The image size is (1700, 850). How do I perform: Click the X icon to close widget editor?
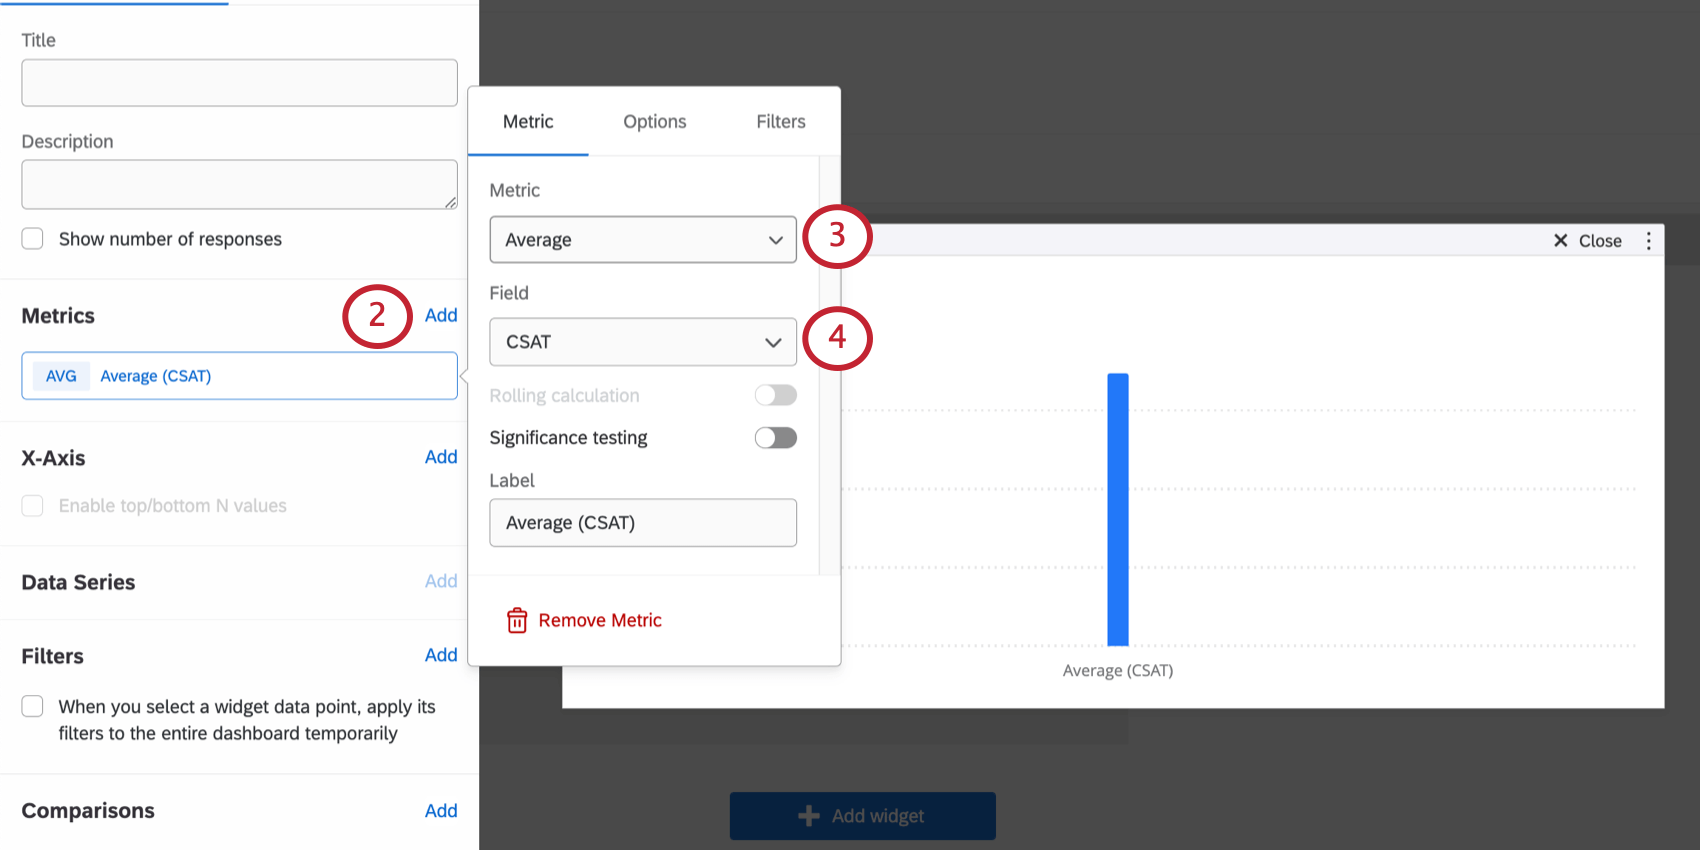coord(1561,241)
